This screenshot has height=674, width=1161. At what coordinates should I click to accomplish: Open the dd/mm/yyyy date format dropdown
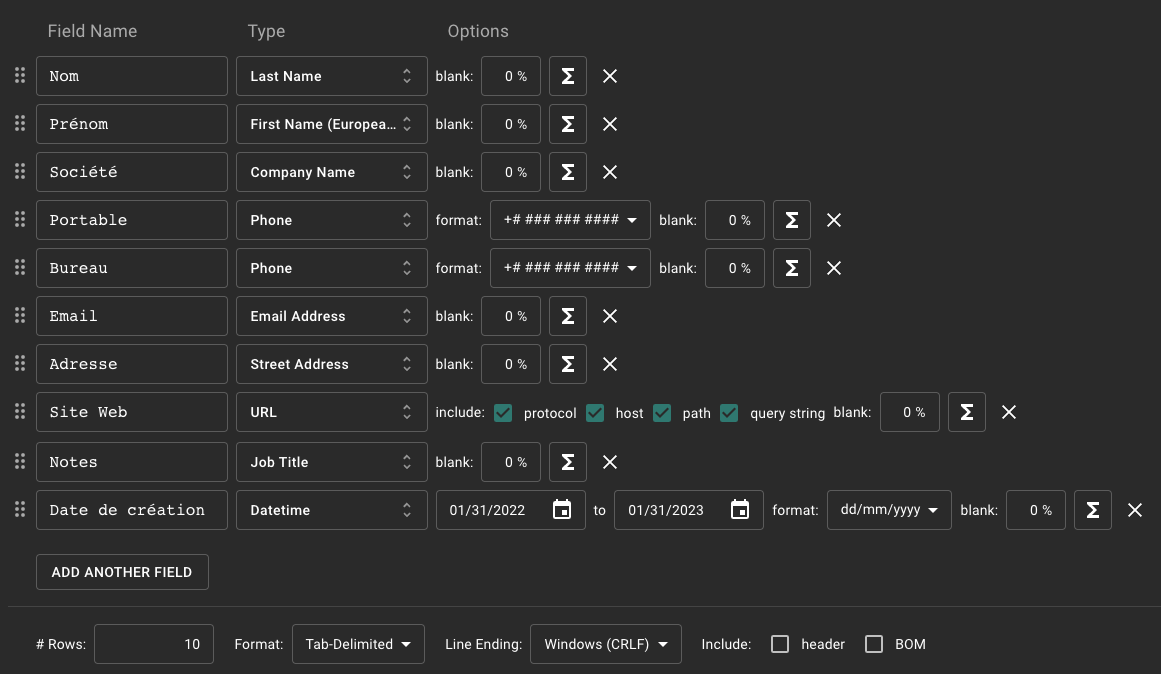(889, 510)
